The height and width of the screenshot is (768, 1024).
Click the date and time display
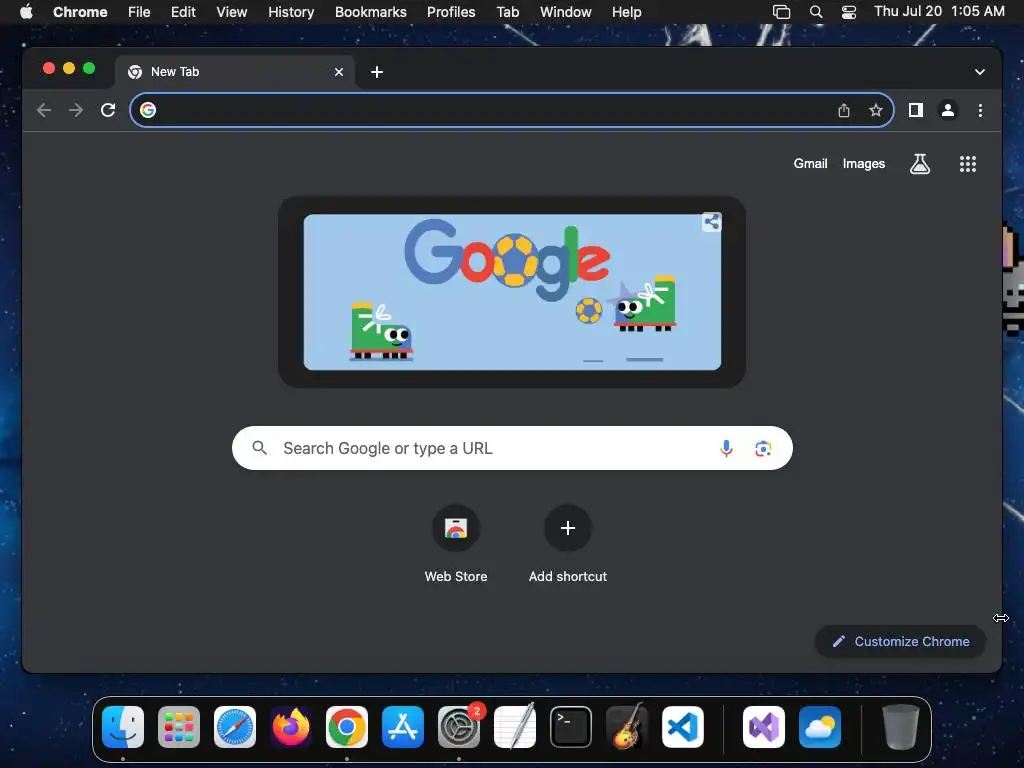coord(939,12)
